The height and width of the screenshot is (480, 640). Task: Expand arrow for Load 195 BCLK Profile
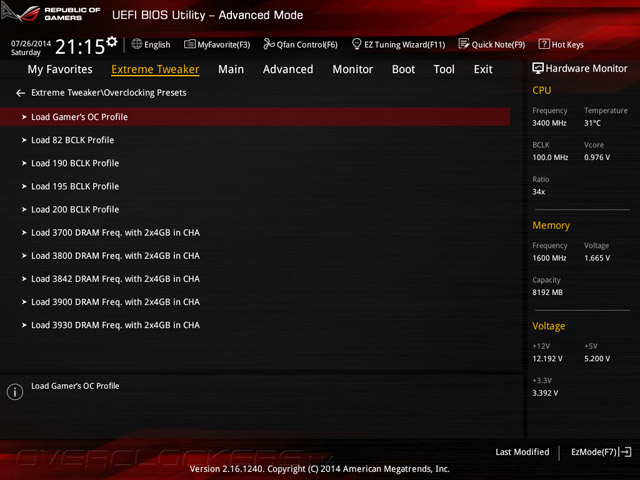(24, 187)
